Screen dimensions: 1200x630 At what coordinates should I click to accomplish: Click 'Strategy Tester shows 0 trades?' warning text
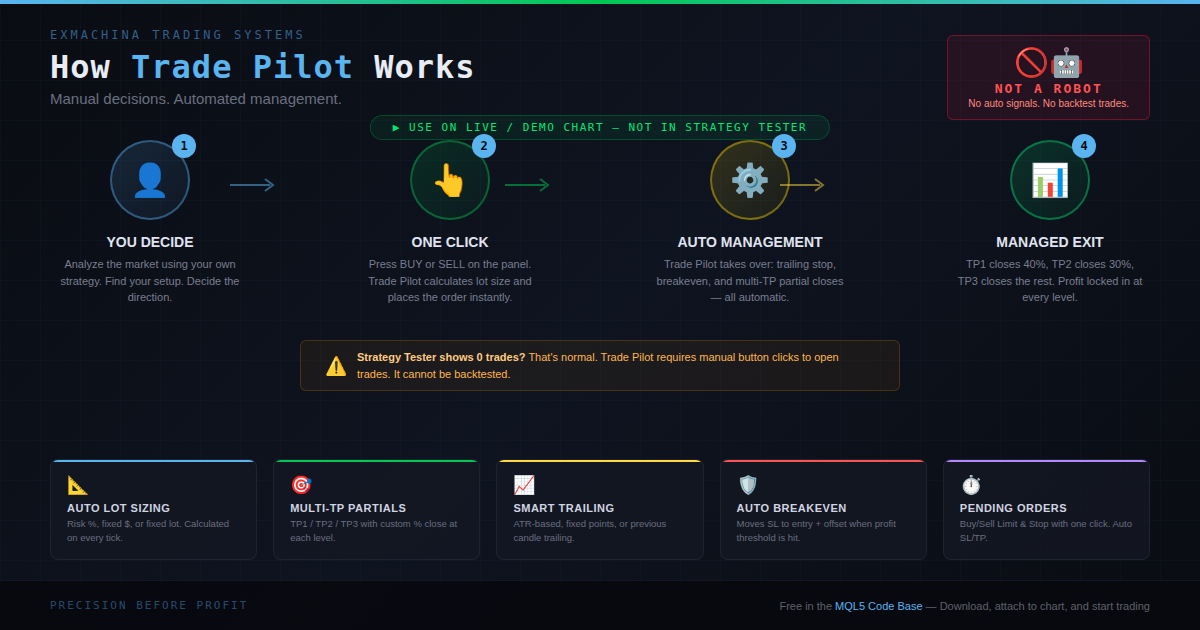pyautogui.click(x=441, y=357)
